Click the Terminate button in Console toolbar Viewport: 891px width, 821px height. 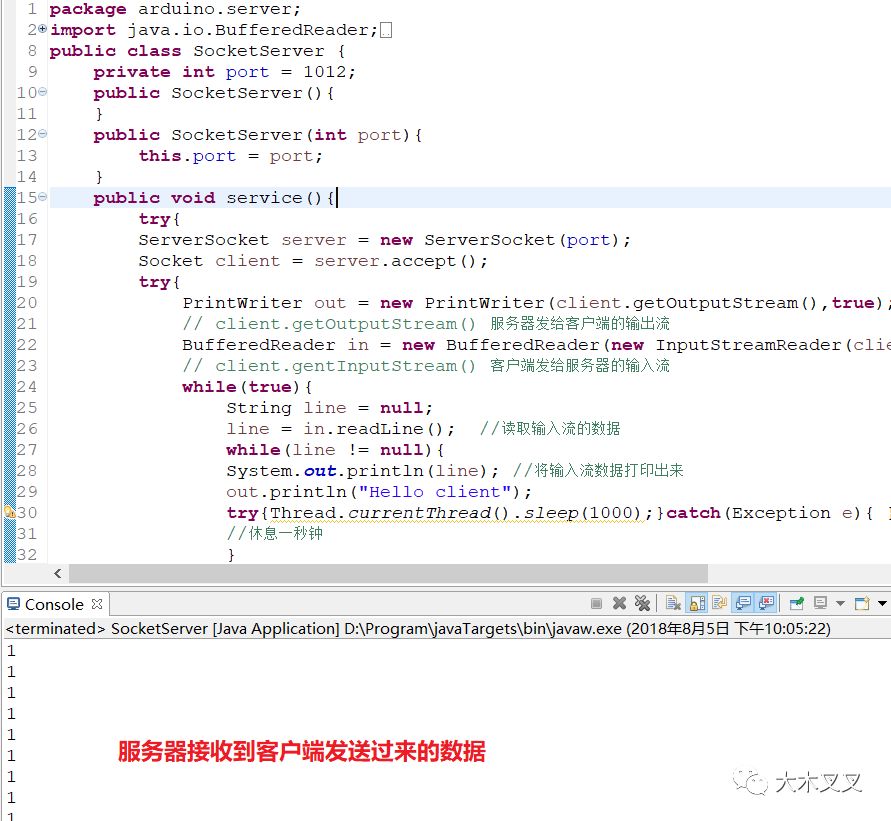pyautogui.click(x=596, y=604)
